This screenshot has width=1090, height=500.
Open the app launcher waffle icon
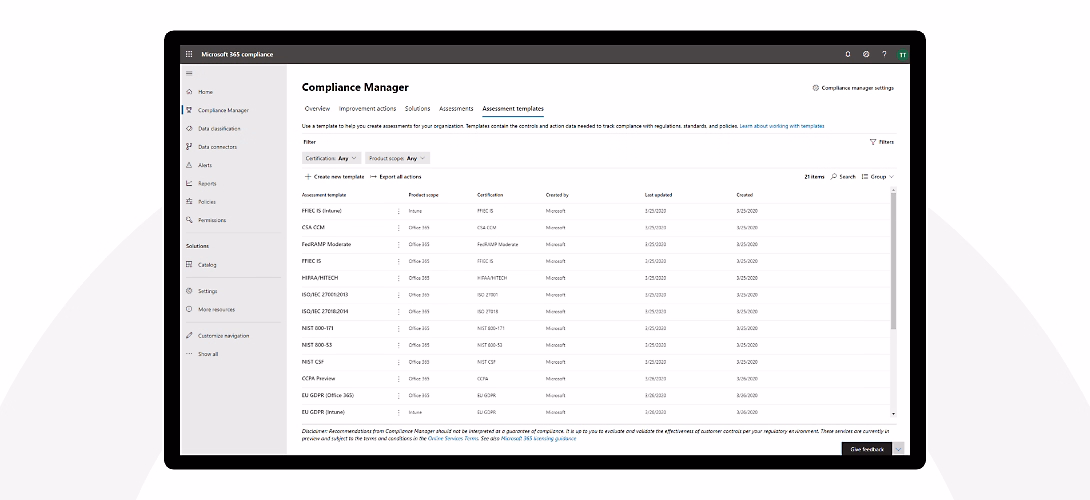click(189, 54)
